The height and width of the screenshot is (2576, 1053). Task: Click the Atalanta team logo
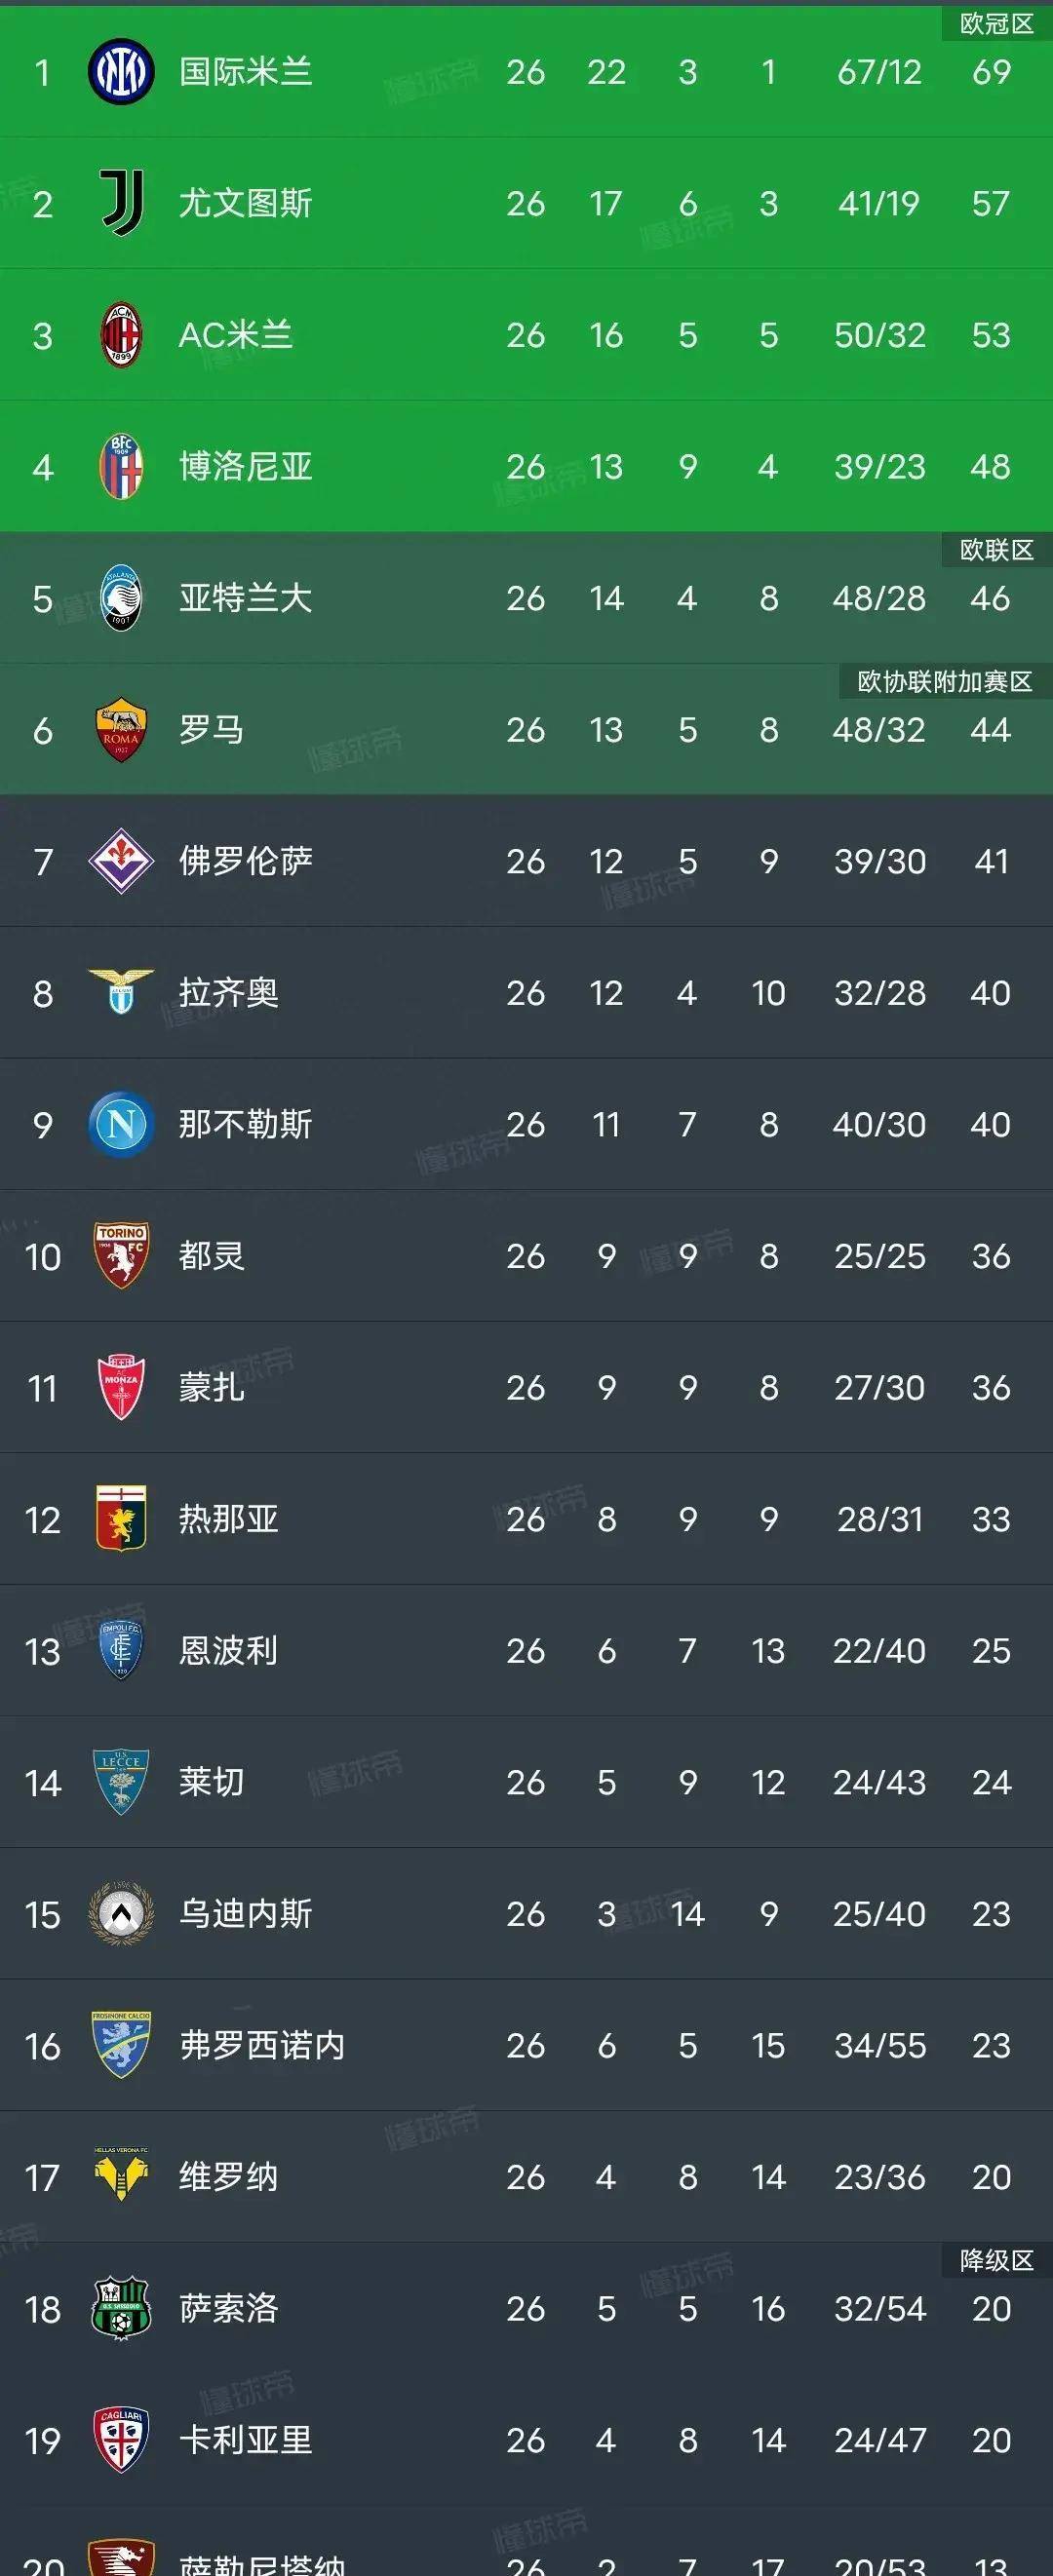tap(120, 598)
